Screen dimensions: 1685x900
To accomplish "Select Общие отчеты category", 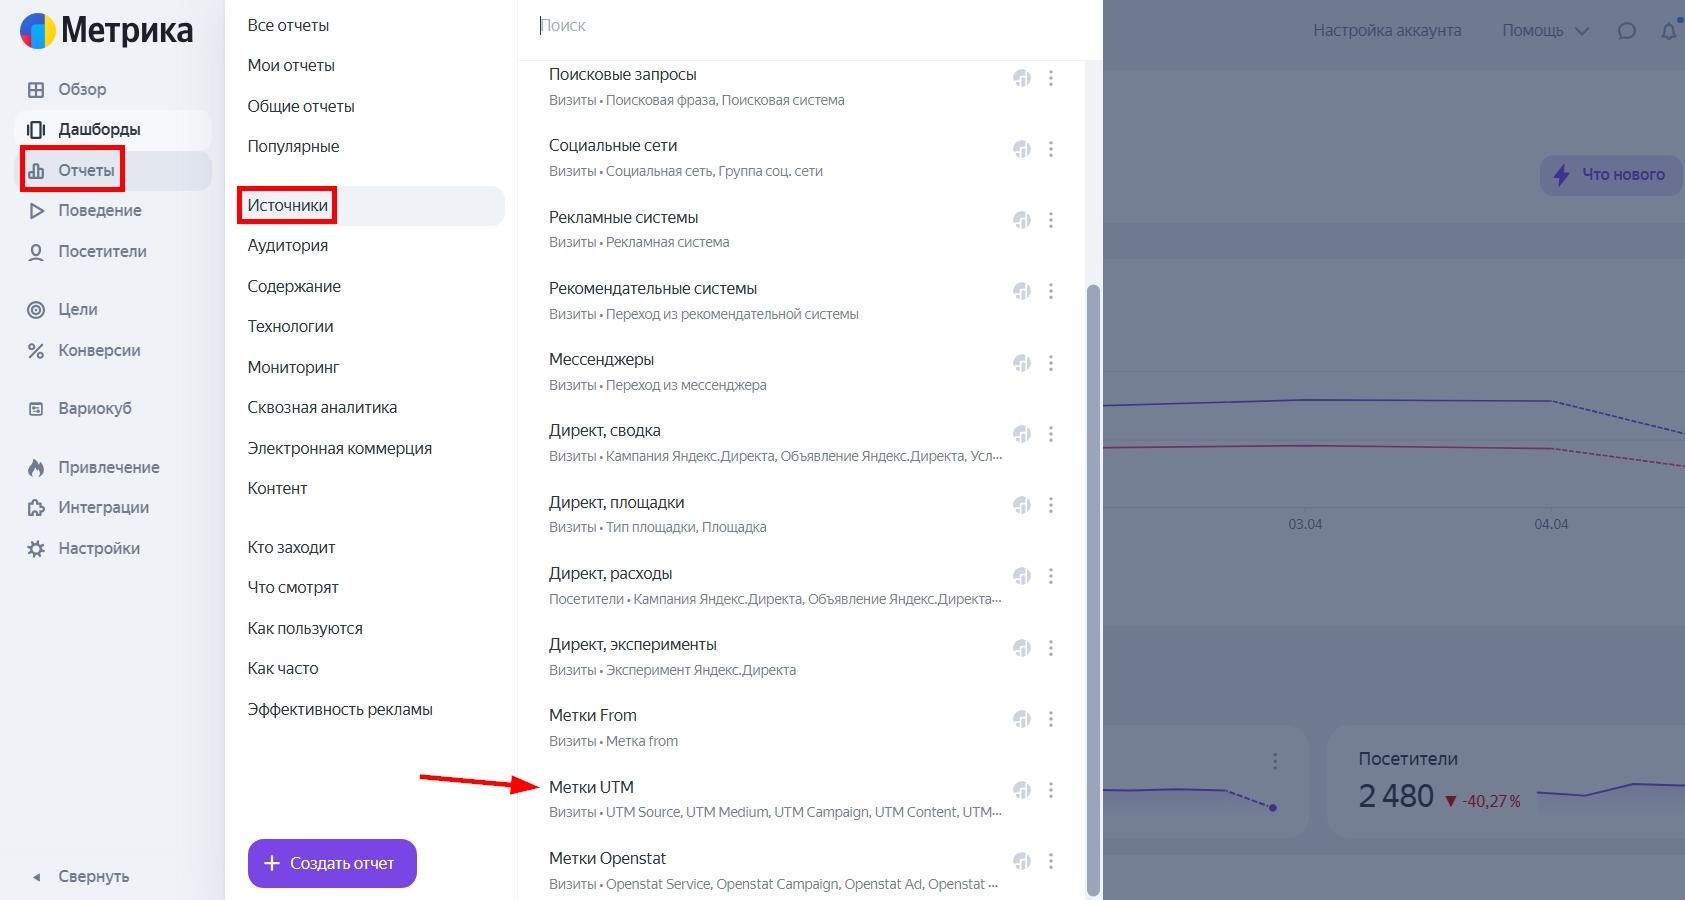I will 301,106.
